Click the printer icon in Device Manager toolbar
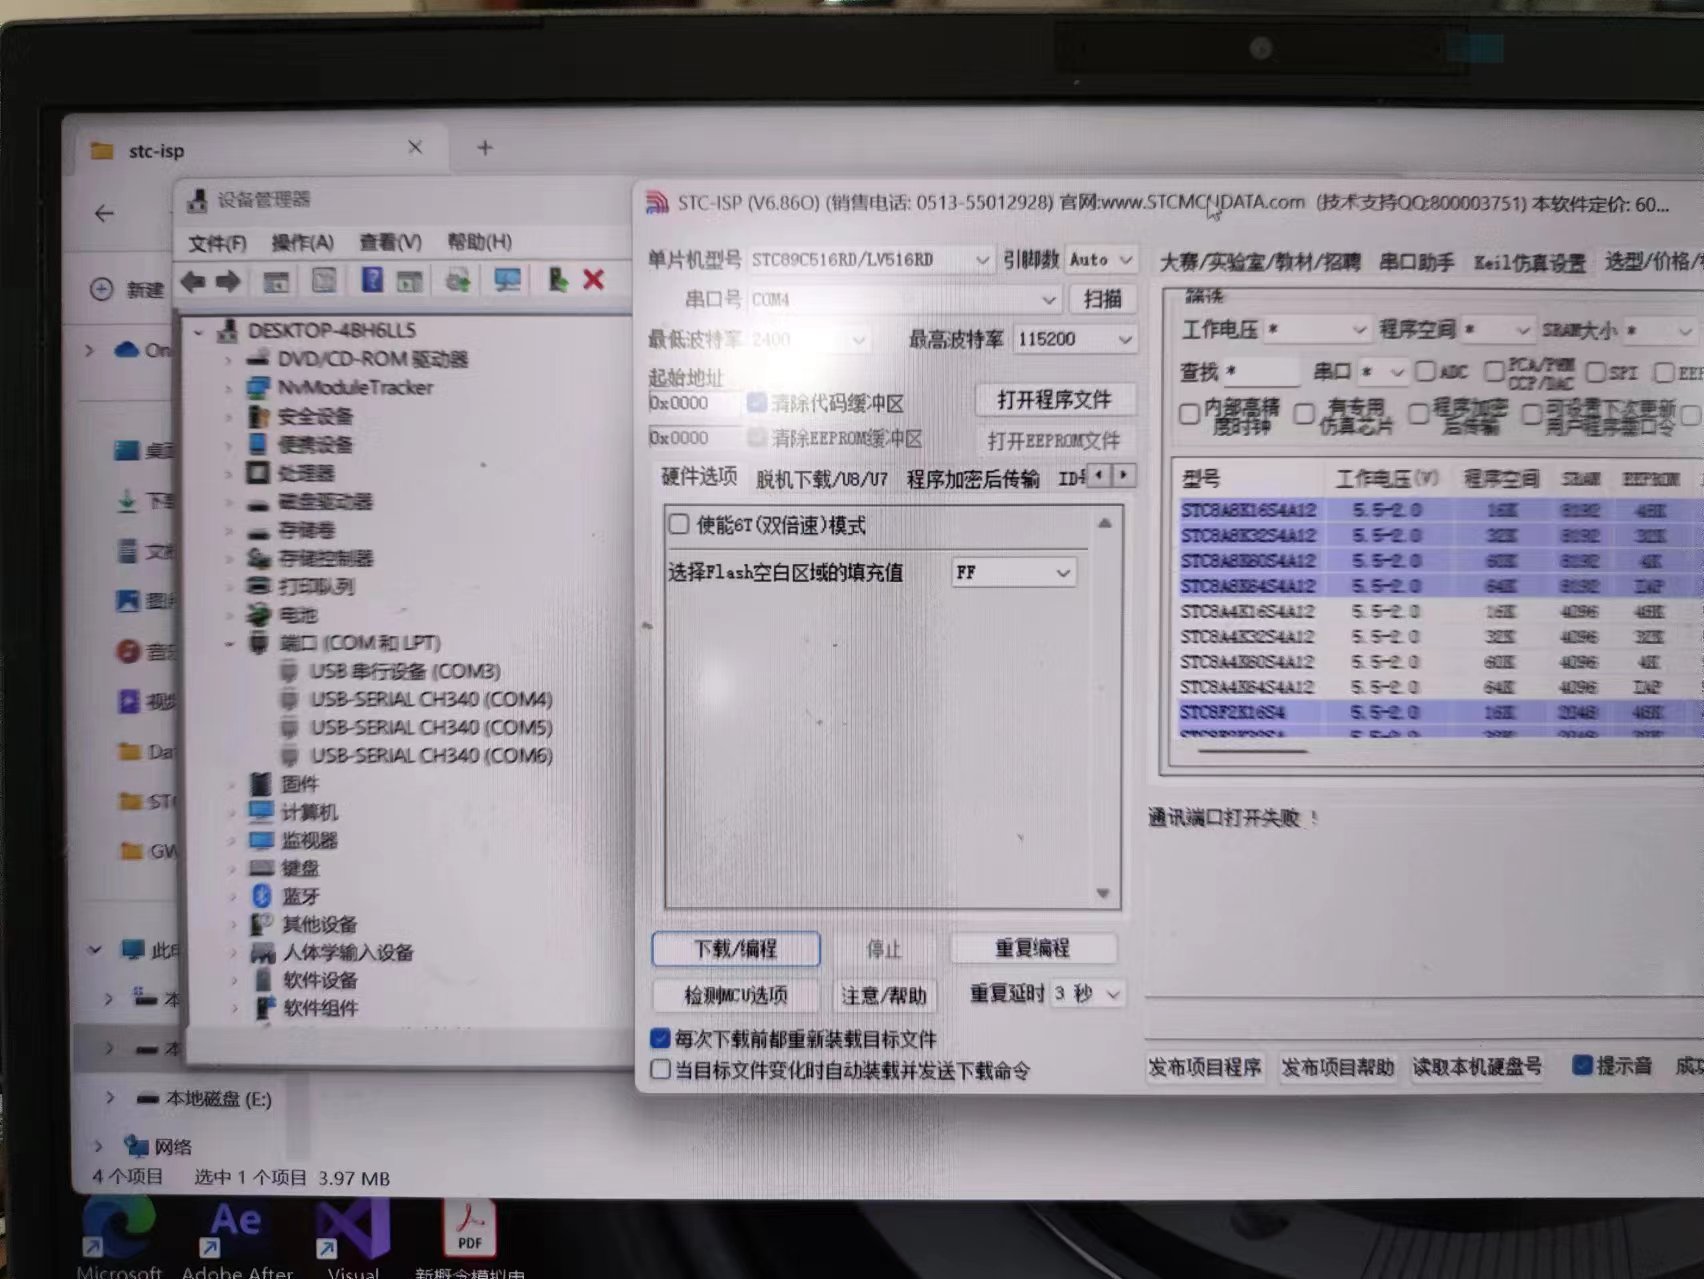Viewport: 1704px width, 1279px height. point(458,280)
